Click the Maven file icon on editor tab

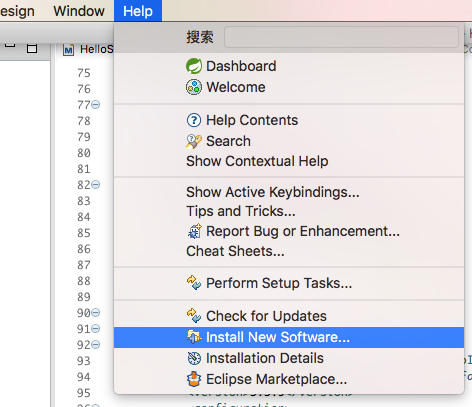point(68,50)
